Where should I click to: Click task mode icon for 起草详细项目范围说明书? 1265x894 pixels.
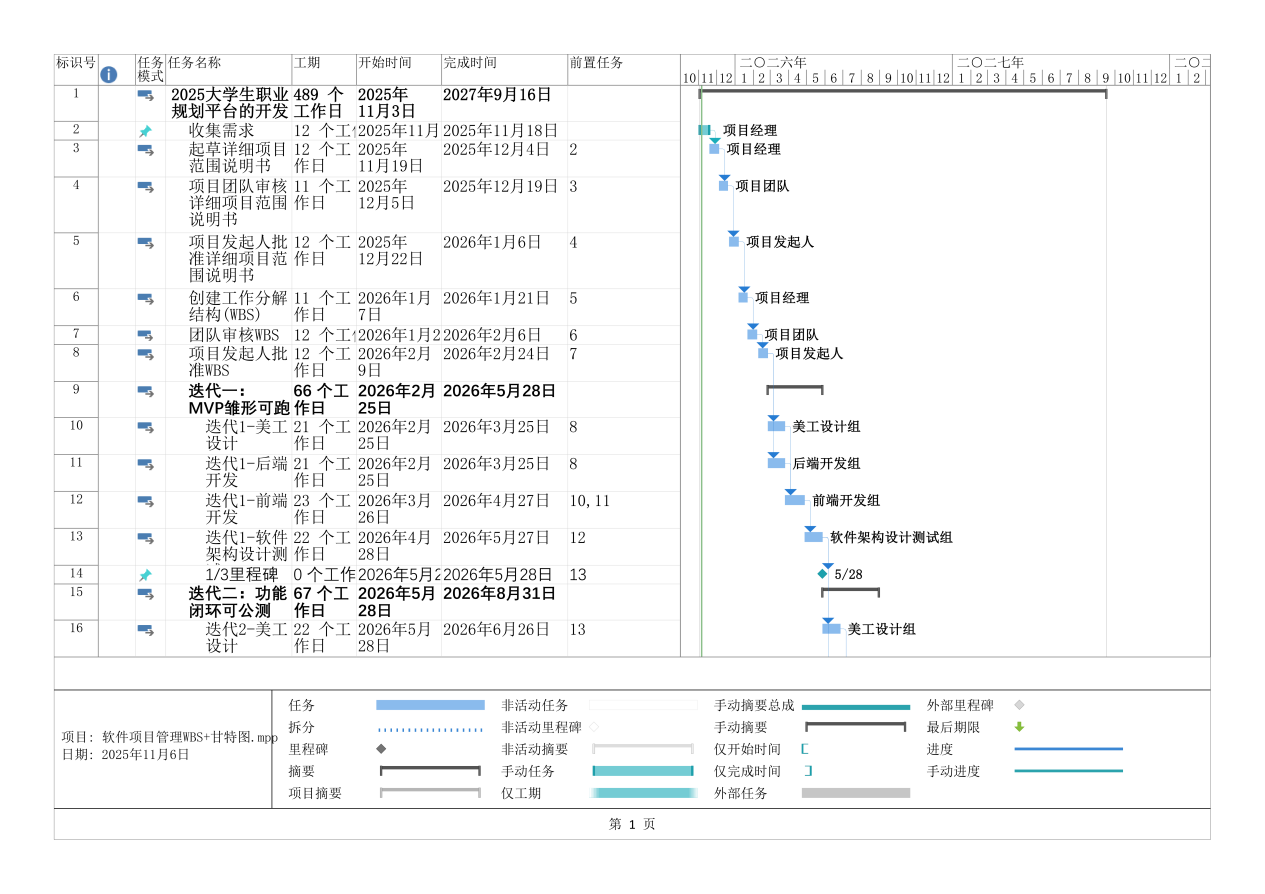(x=146, y=150)
